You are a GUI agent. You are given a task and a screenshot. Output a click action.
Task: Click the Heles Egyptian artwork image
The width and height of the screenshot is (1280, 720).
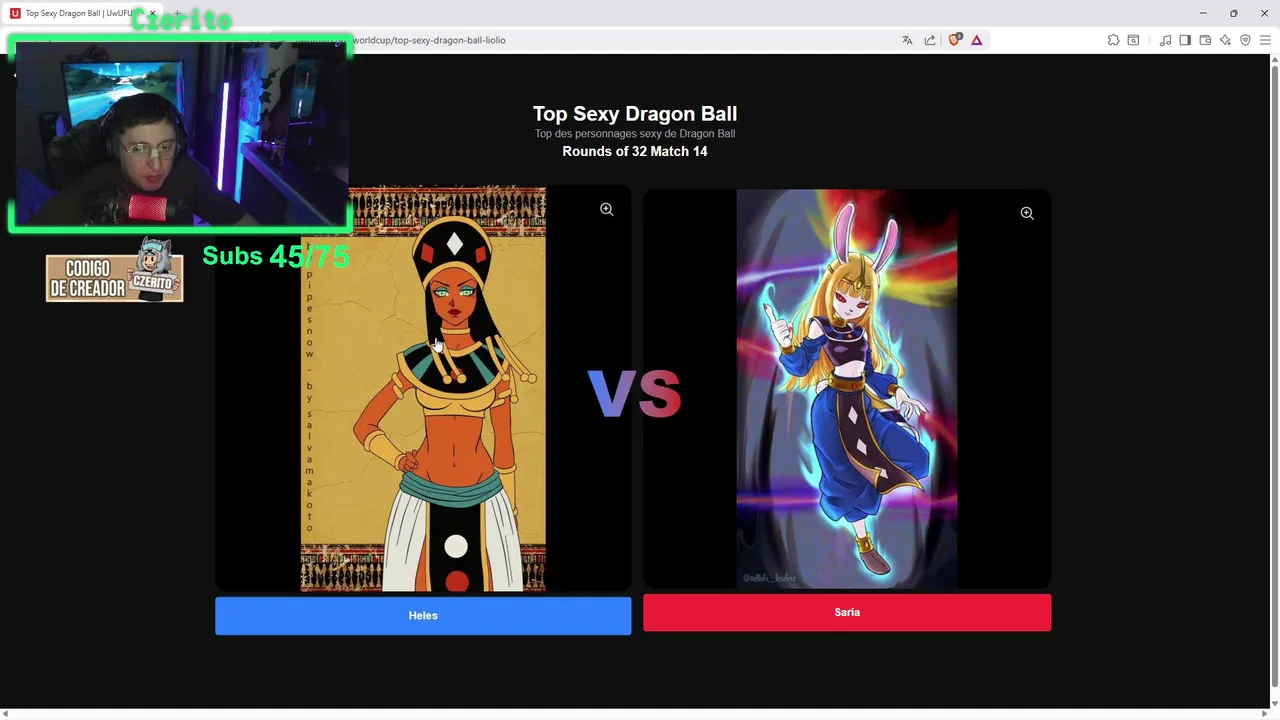click(423, 389)
